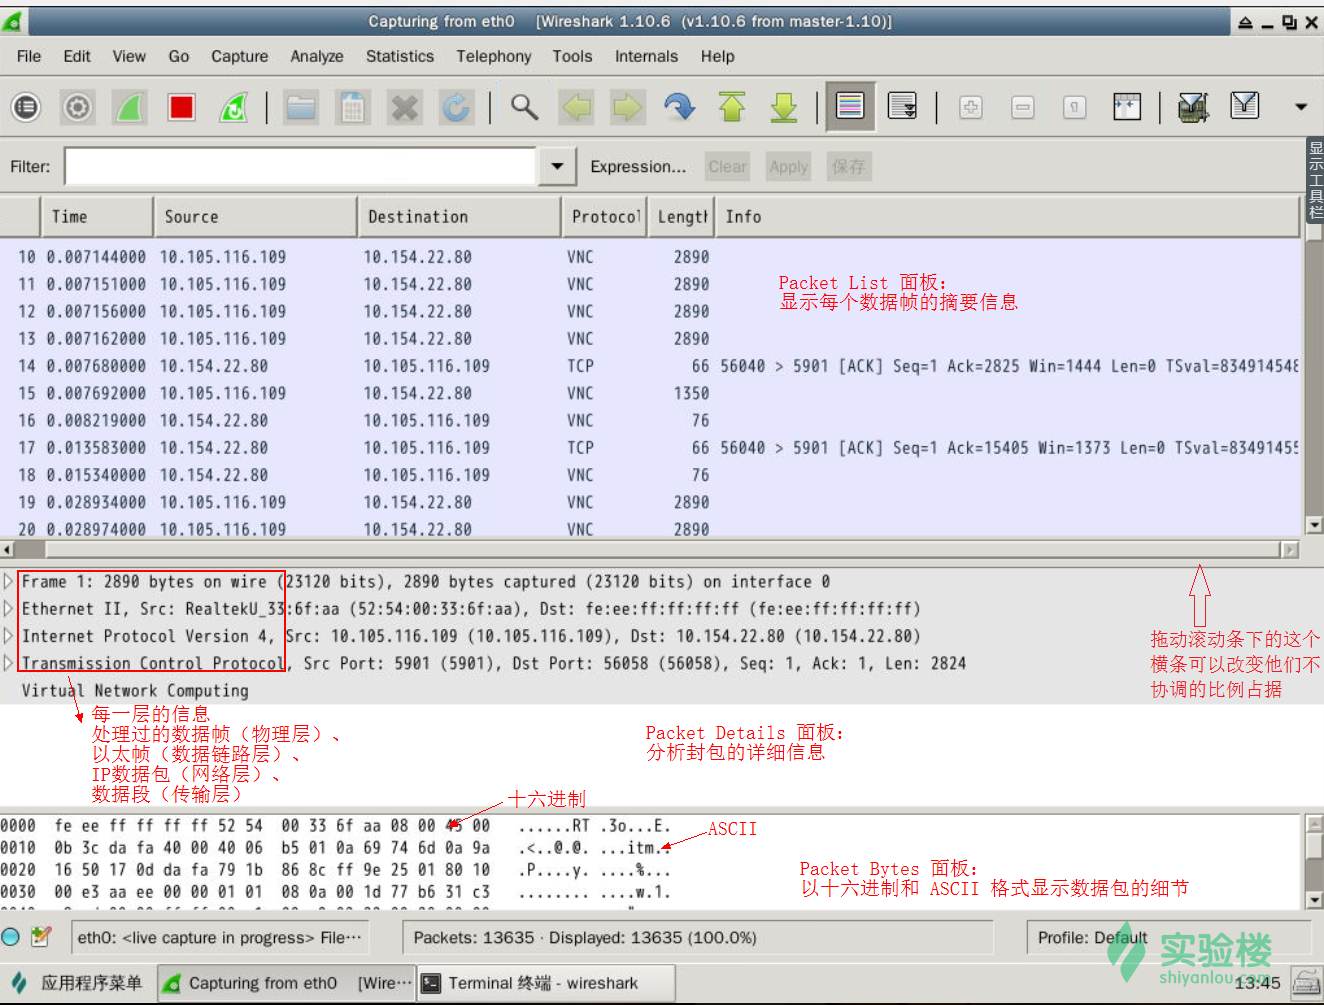This screenshot has width=1324, height=1005.
Task: Click the capture options gear icon
Action: click(78, 107)
